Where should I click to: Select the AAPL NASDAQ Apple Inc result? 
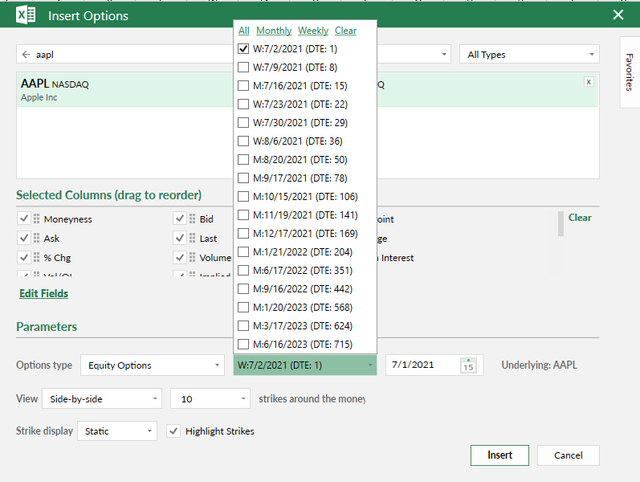coord(125,90)
